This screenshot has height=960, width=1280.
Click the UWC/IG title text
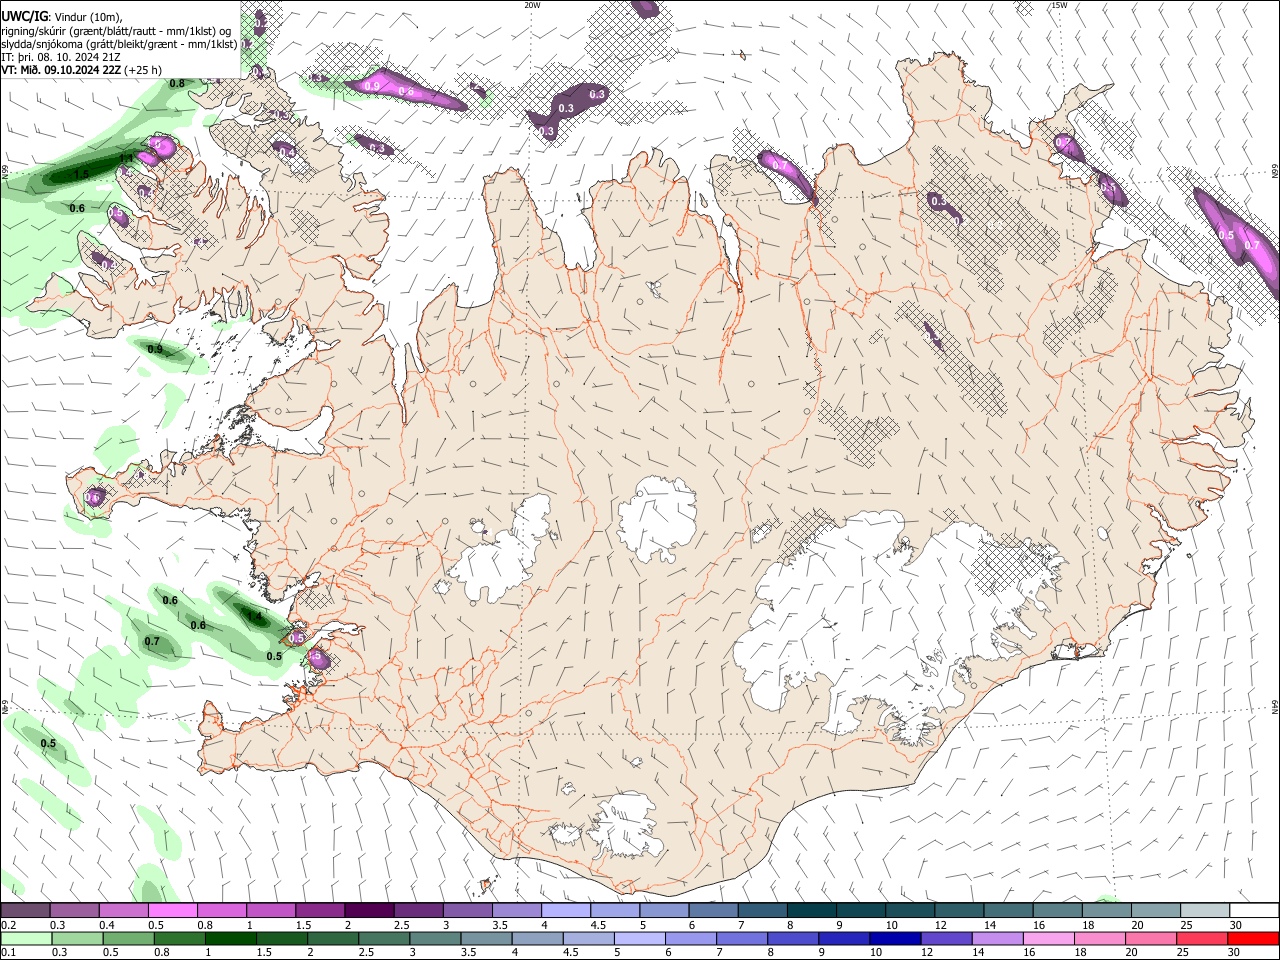pos(24,15)
